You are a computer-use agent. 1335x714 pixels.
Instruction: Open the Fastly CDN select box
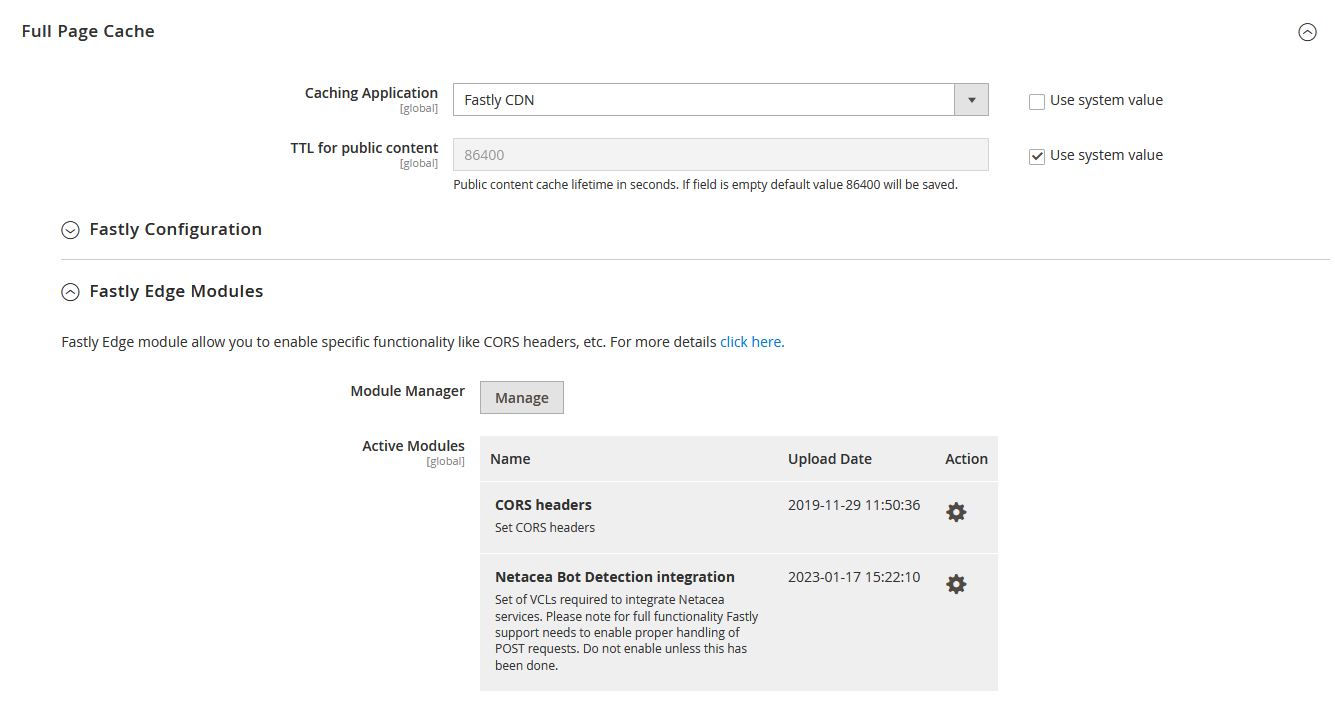click(705, 100)
